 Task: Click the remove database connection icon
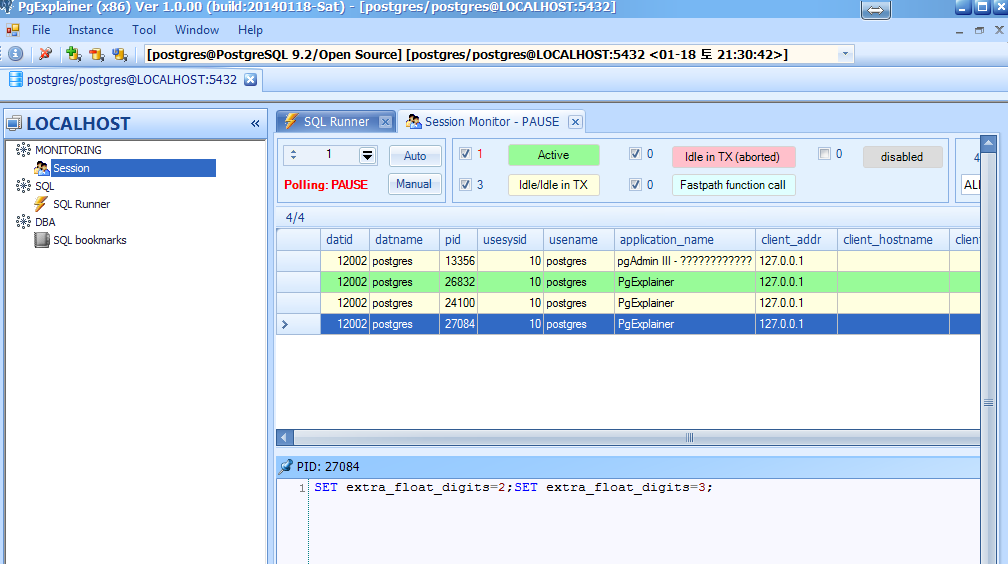(x=97, y=54)
